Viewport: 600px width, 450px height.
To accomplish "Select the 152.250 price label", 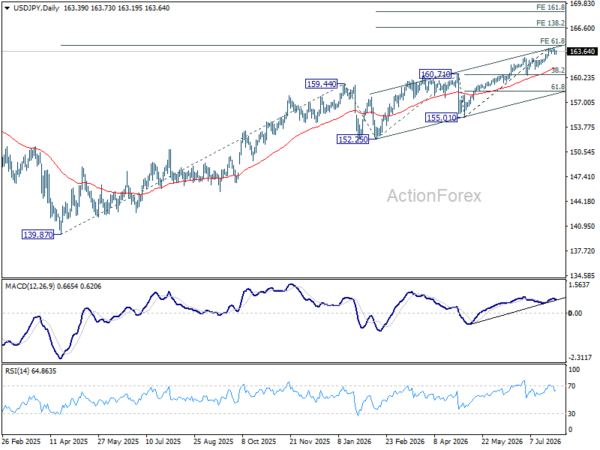I will tap(353, 139).
